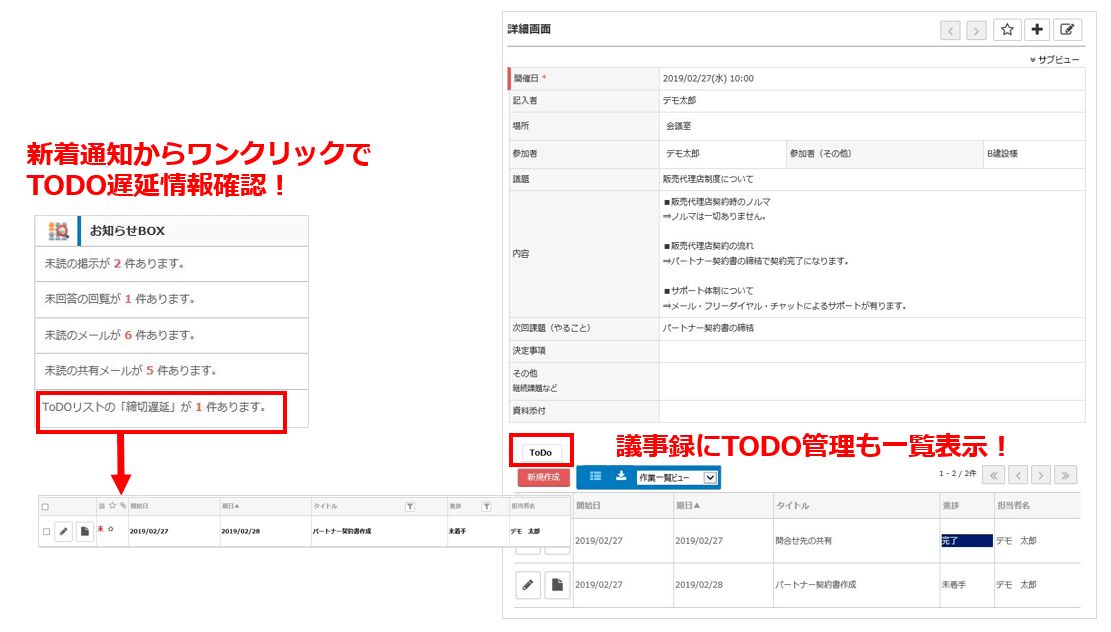Click the 新規作成 button
Screen dimensions: 1111x632
pos(543,478)
